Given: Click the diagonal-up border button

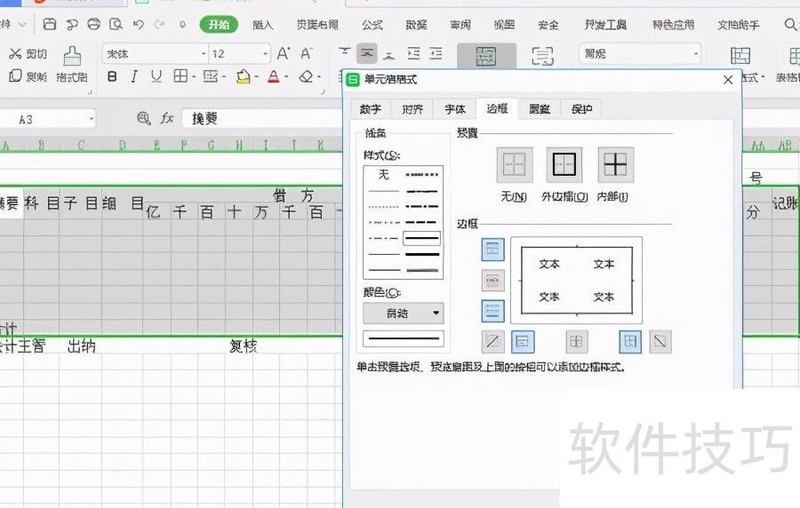Looking at the screenshot, I should click(x=493, y=341).
